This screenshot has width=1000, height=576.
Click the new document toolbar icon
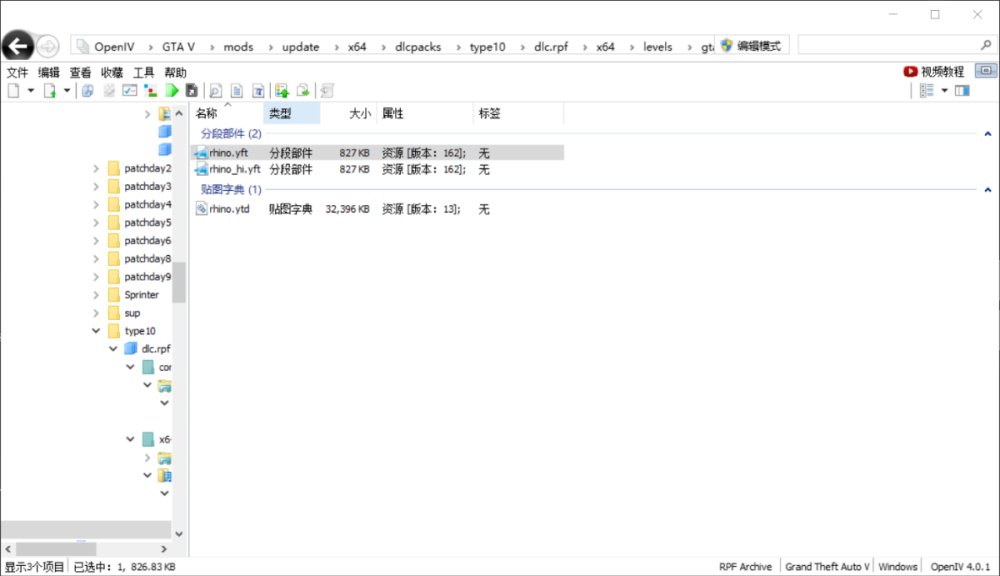click(13, 90)
